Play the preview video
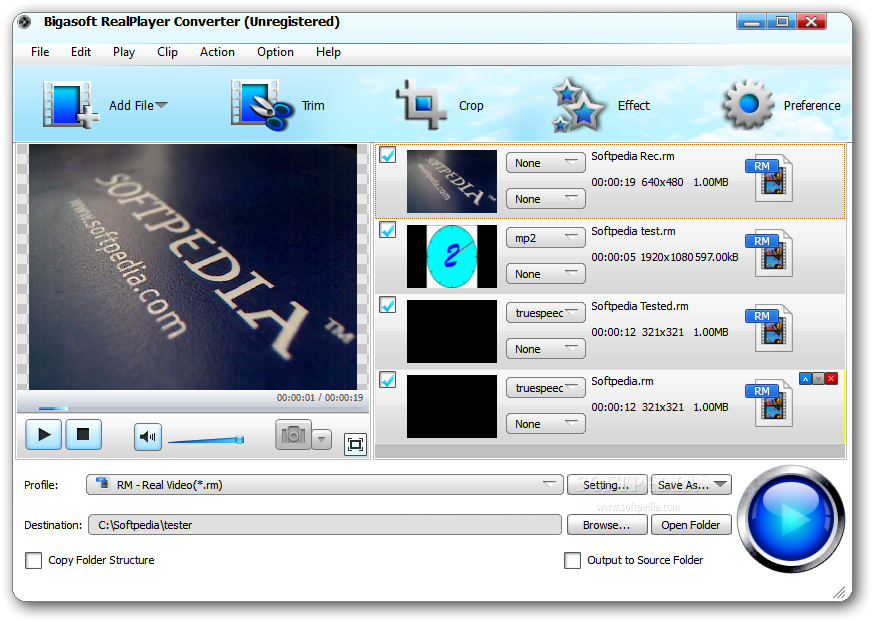 (43, 434)
